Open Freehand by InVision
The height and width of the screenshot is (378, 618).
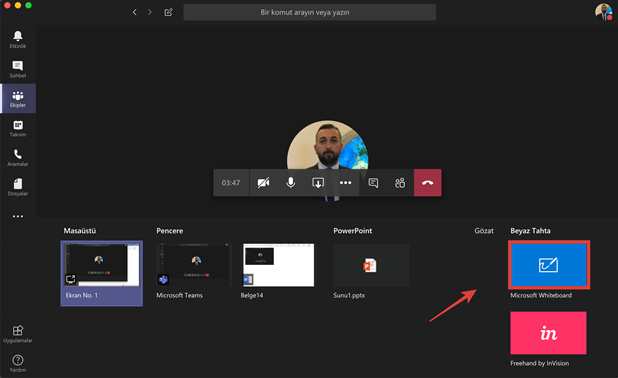pyautogui.click(x=548, y=333)
